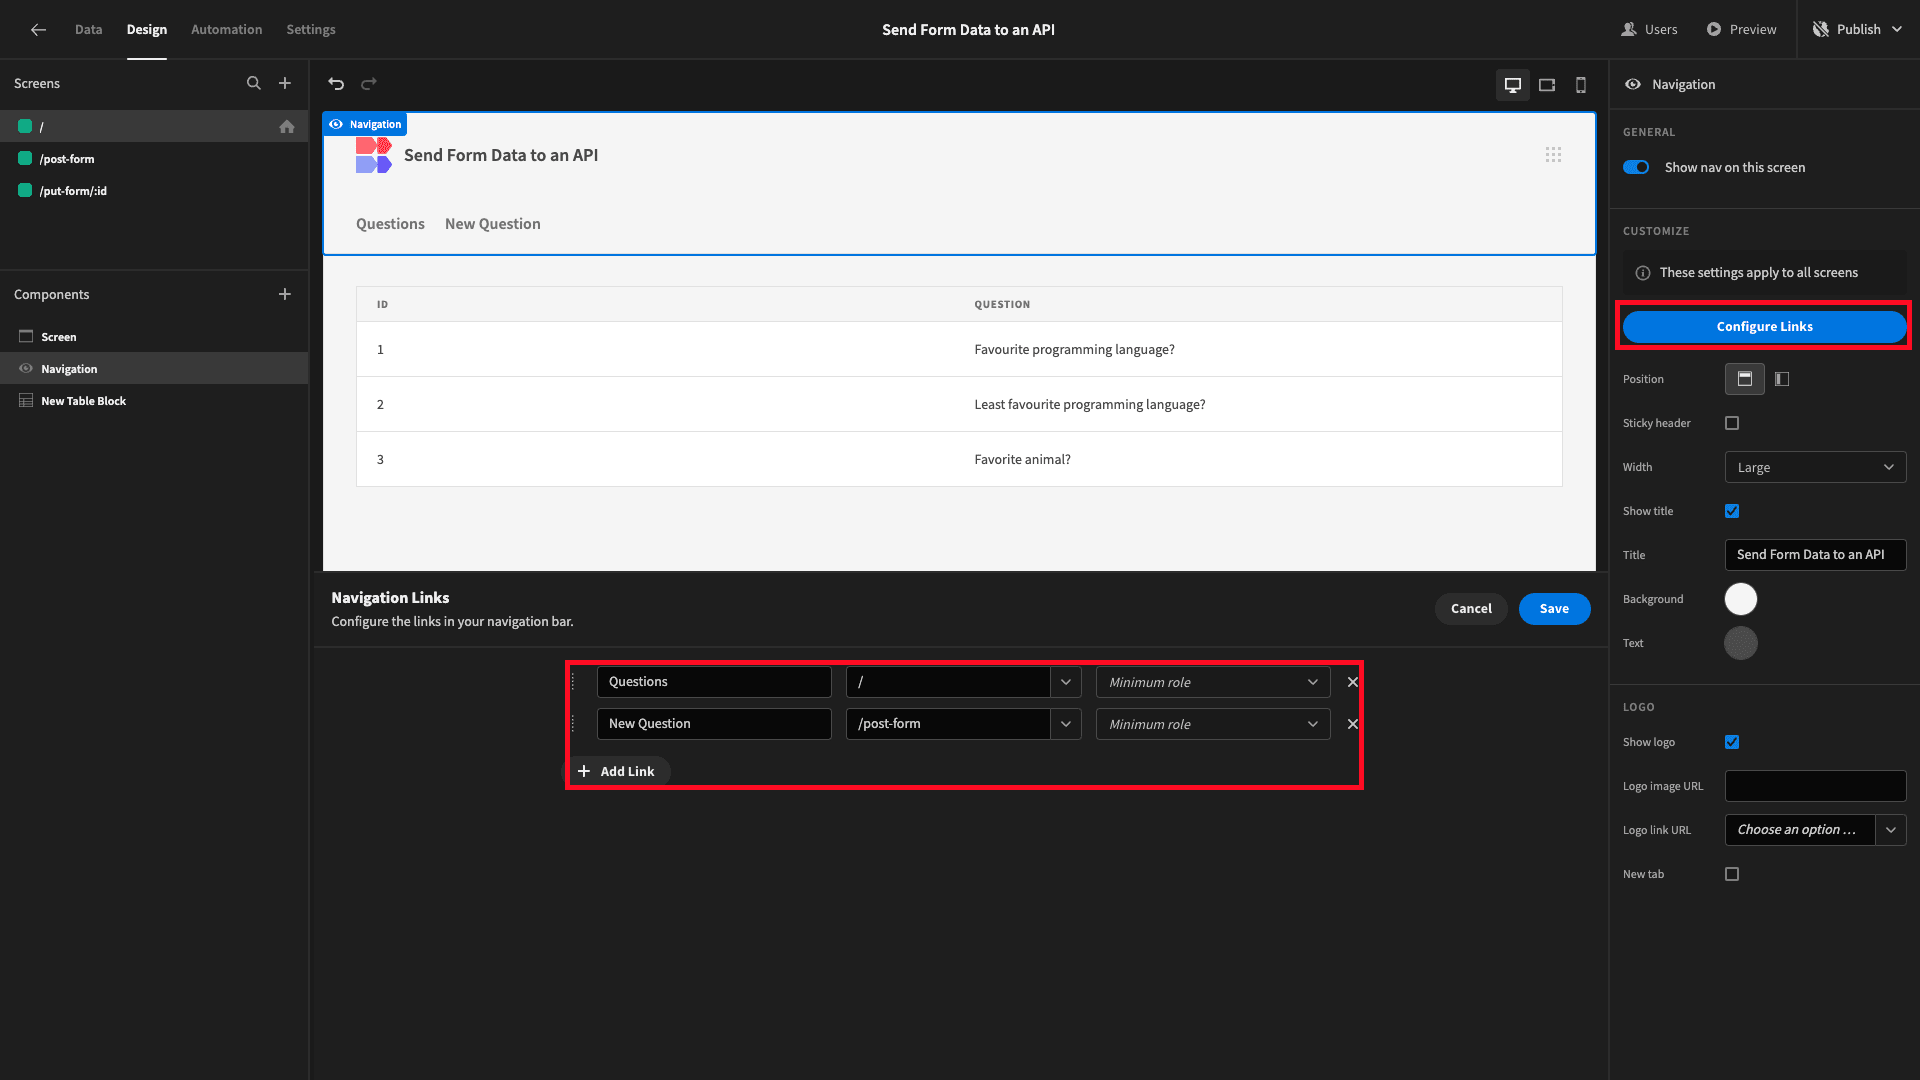The image size is (1920, 1080).
Task: Search screens with magnifier icon
Action: pos(254,83)
